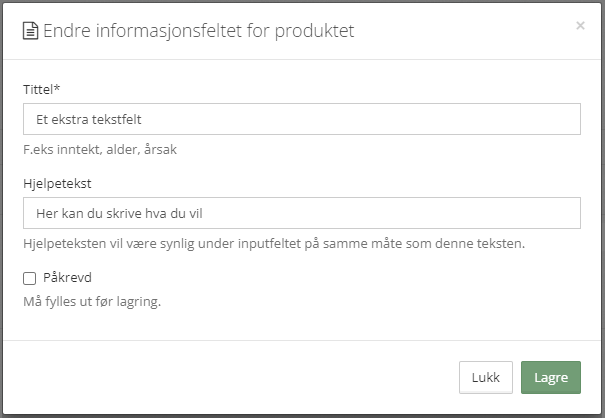Click the dimmed backdrop below the dialog
605x418 pixels.
point(302,416)
